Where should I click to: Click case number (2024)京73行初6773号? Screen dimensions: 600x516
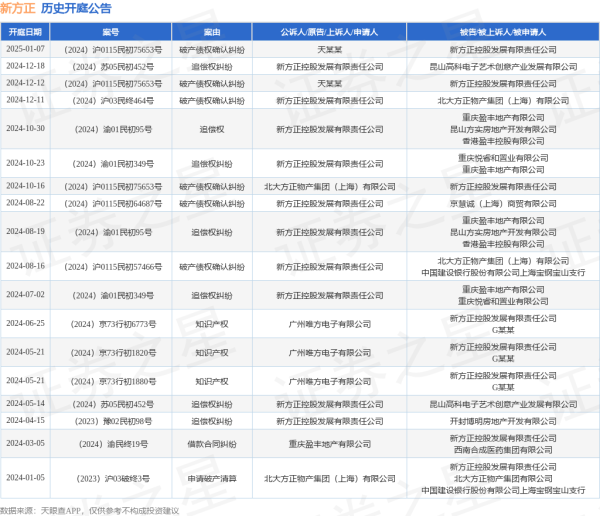click(113, 324)
